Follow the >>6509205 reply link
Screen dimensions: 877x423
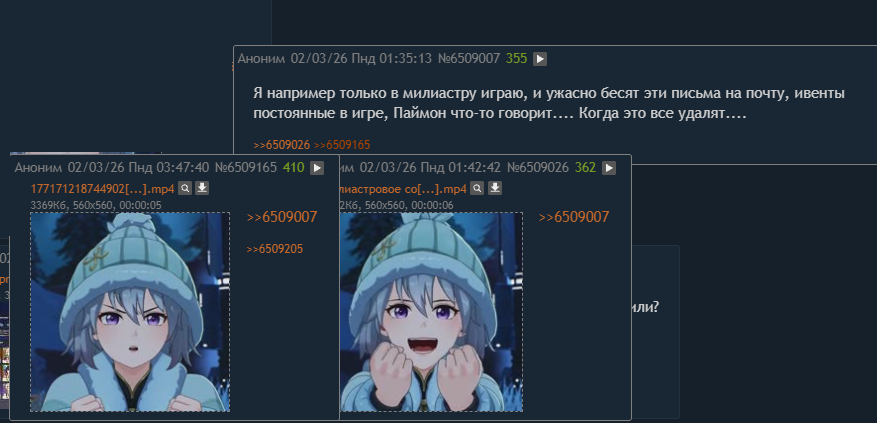[x=275, y=249]
